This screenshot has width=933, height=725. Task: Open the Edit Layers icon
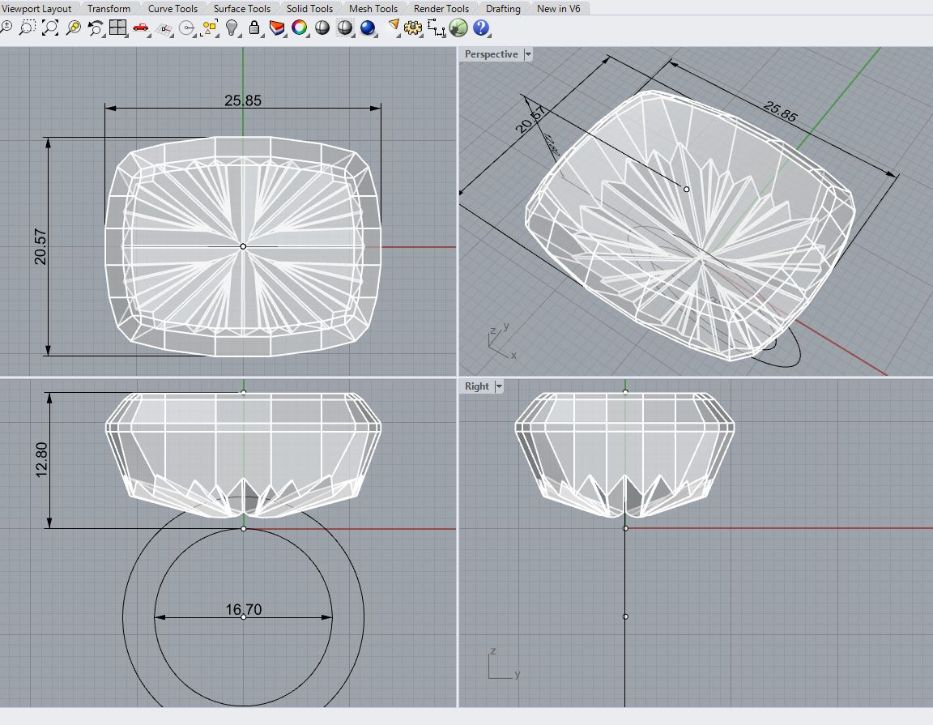pos(277,28)
